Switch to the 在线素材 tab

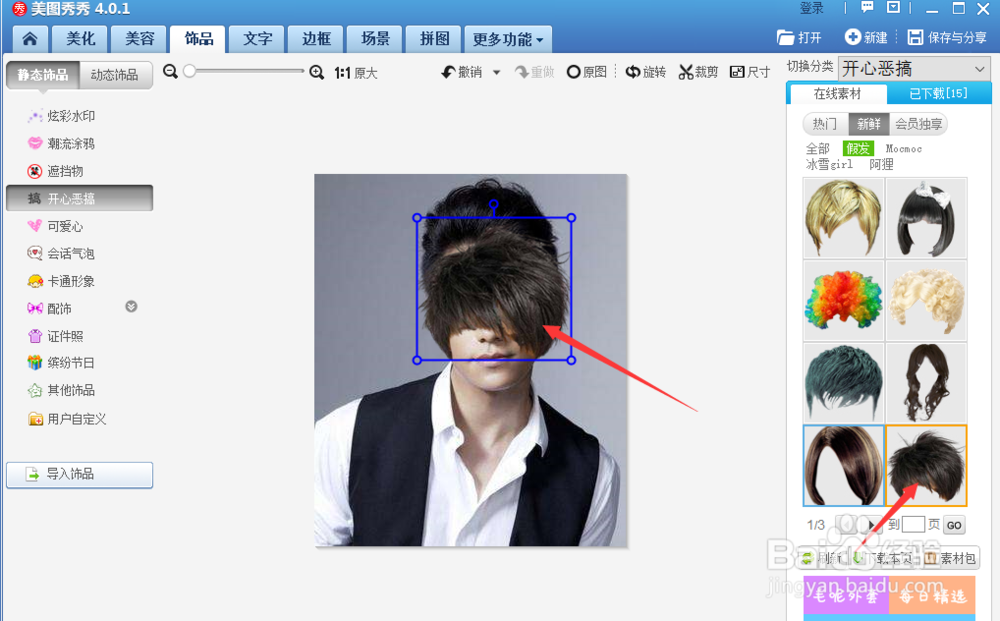(837, 94)
